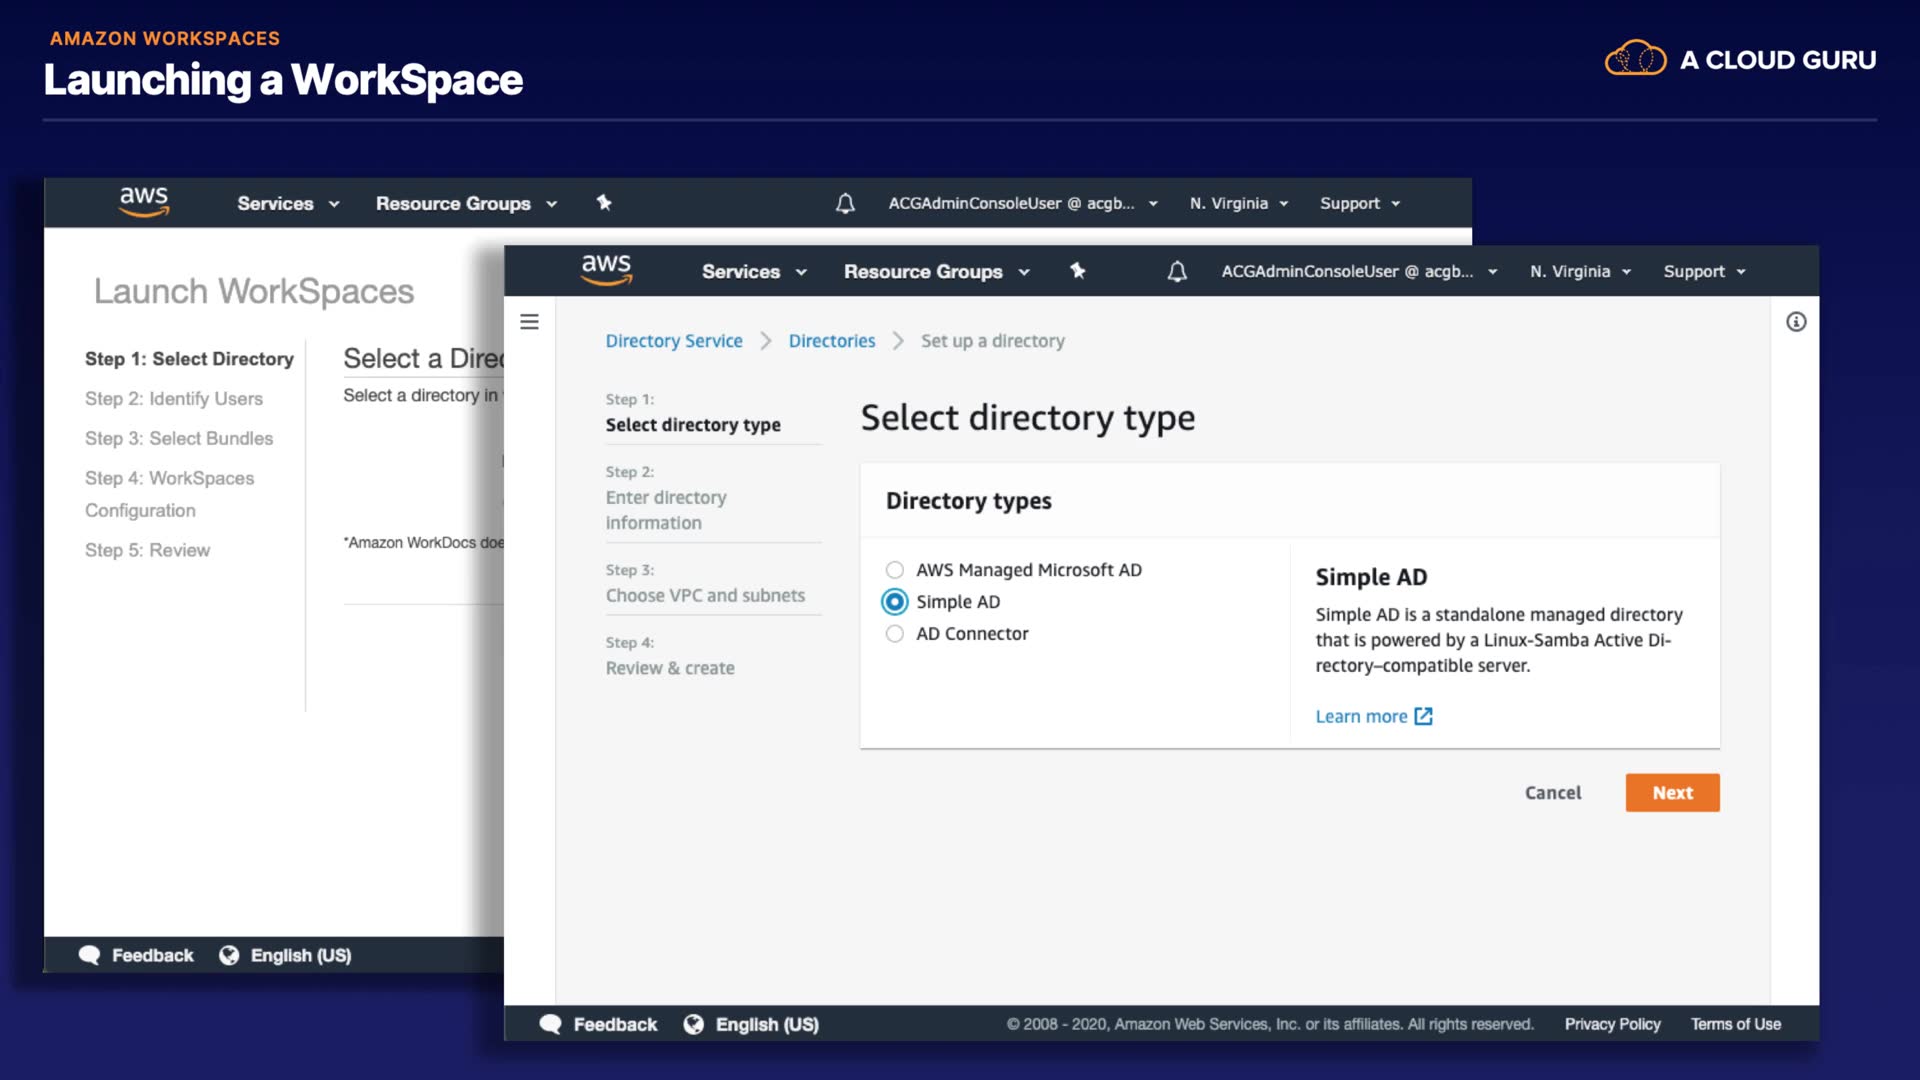This screenshot has width=1920, height=1080.
Task: Go to Directory Service breadcrumb
Action: tap(673, 341)
